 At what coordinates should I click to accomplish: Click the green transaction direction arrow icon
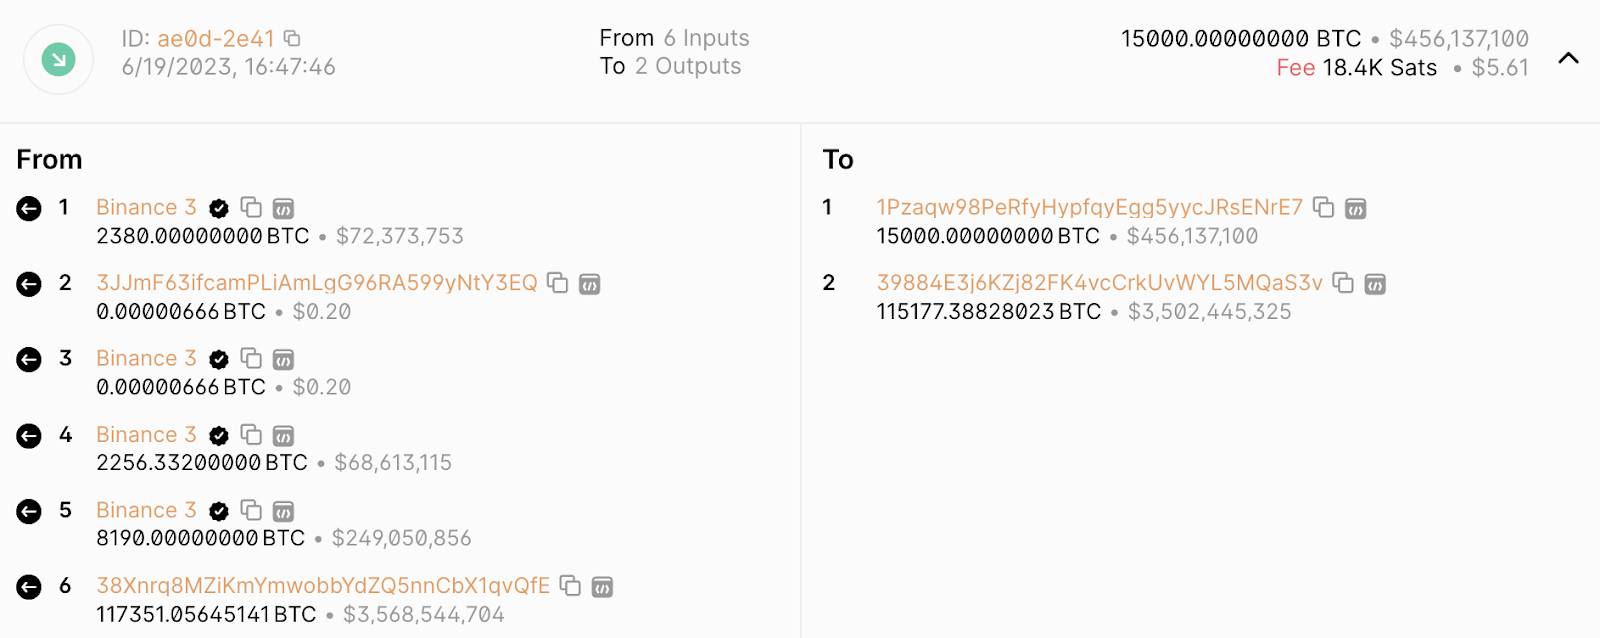58,60
